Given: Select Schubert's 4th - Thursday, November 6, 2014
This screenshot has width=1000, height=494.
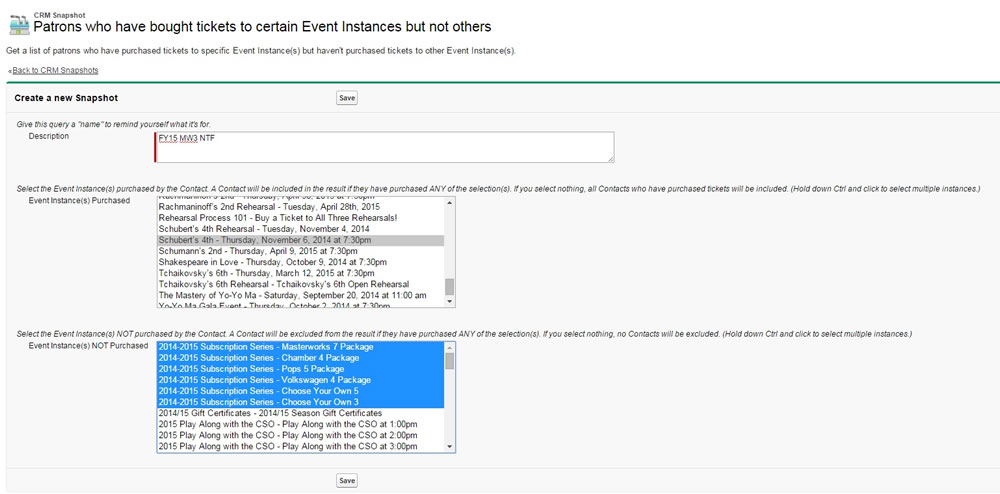Looking at the screenshot, I should pyautogui.click(x=300, y=240).
